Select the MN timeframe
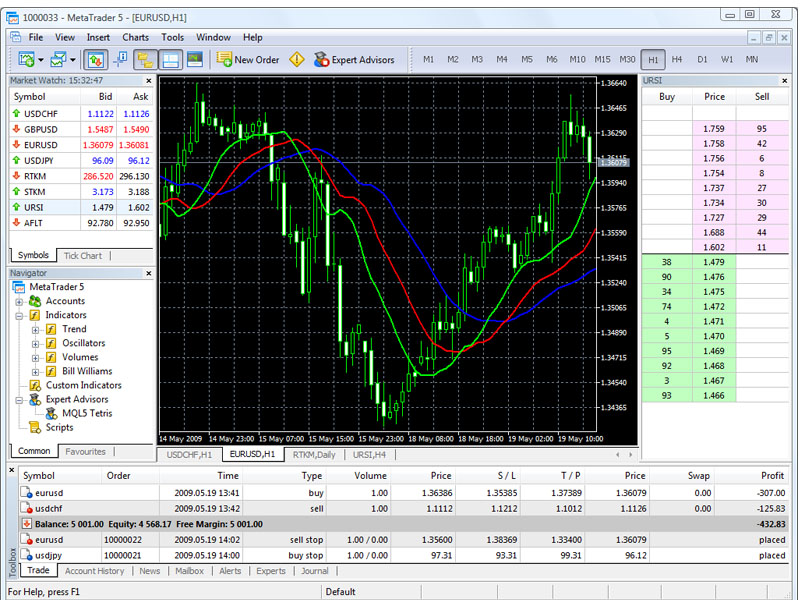The image size is (800, 600). [752, 60]
